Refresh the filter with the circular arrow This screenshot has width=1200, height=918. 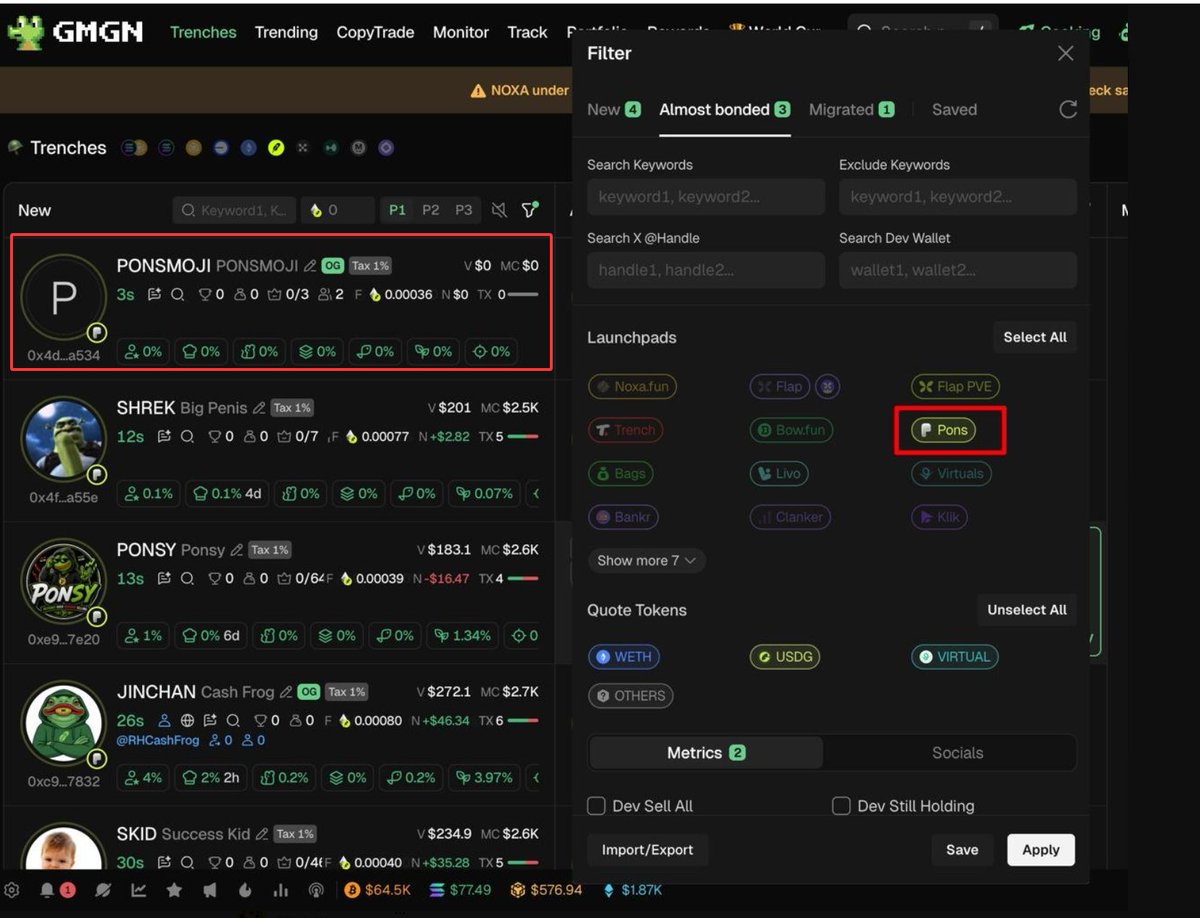1068,110
